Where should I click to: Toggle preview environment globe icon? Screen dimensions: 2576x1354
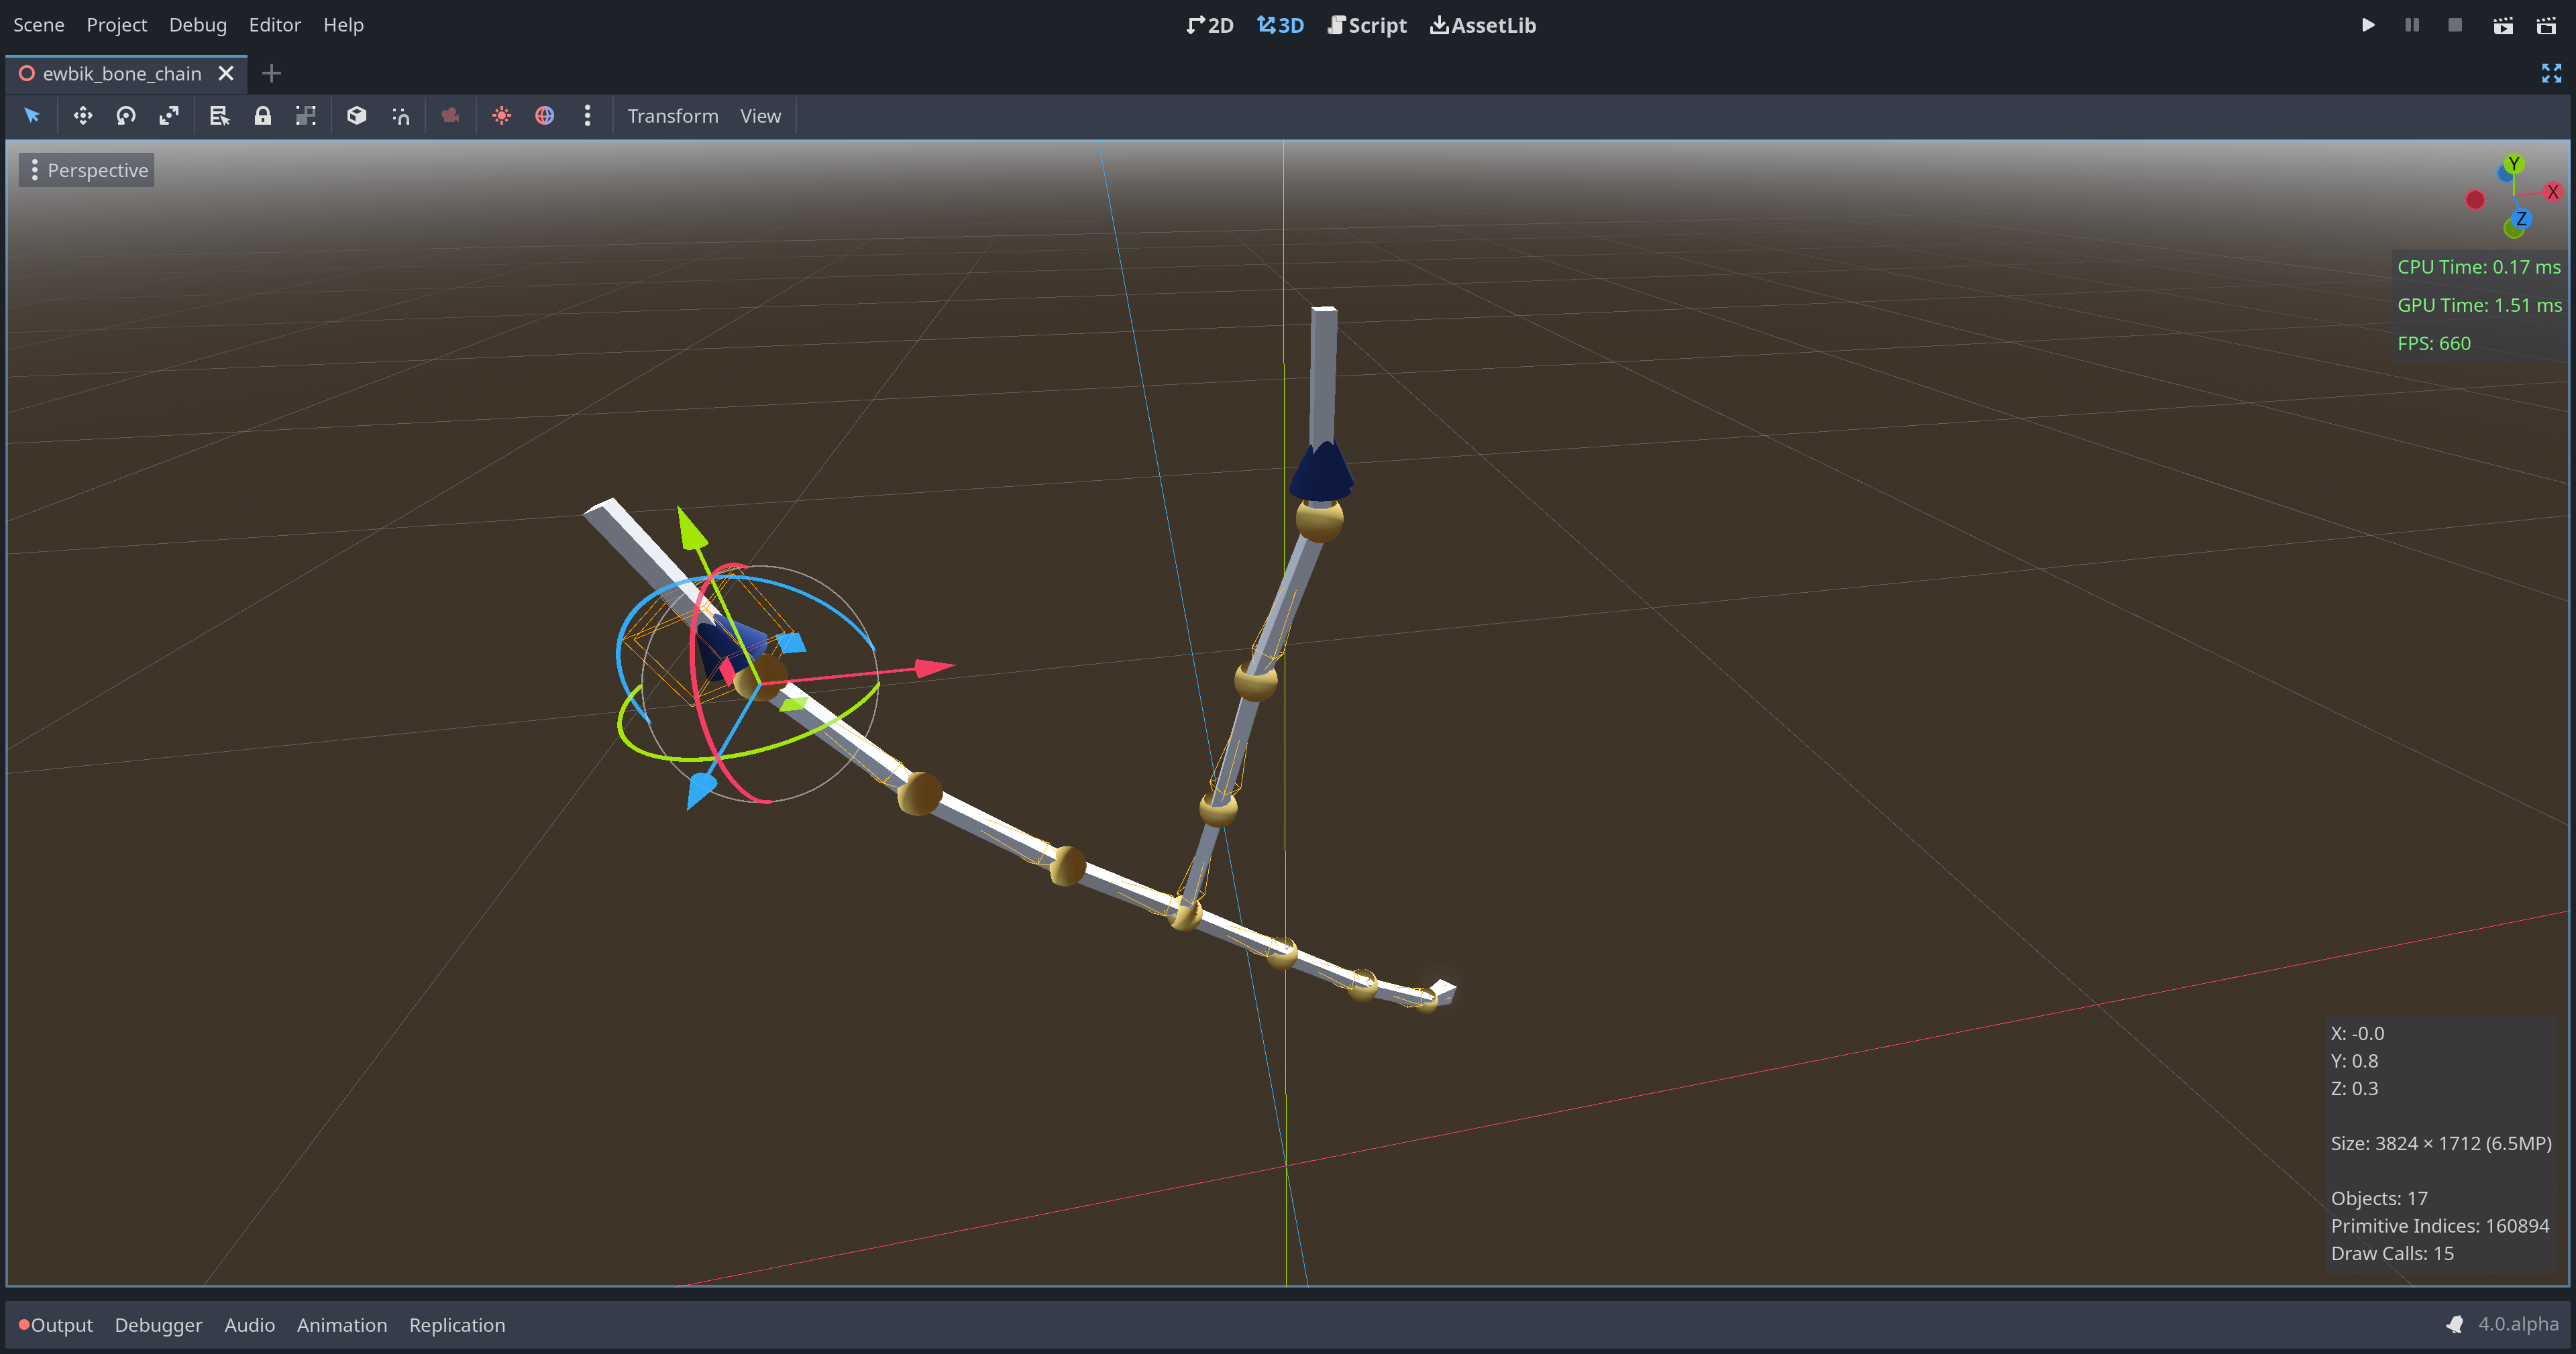pos(544,116)
